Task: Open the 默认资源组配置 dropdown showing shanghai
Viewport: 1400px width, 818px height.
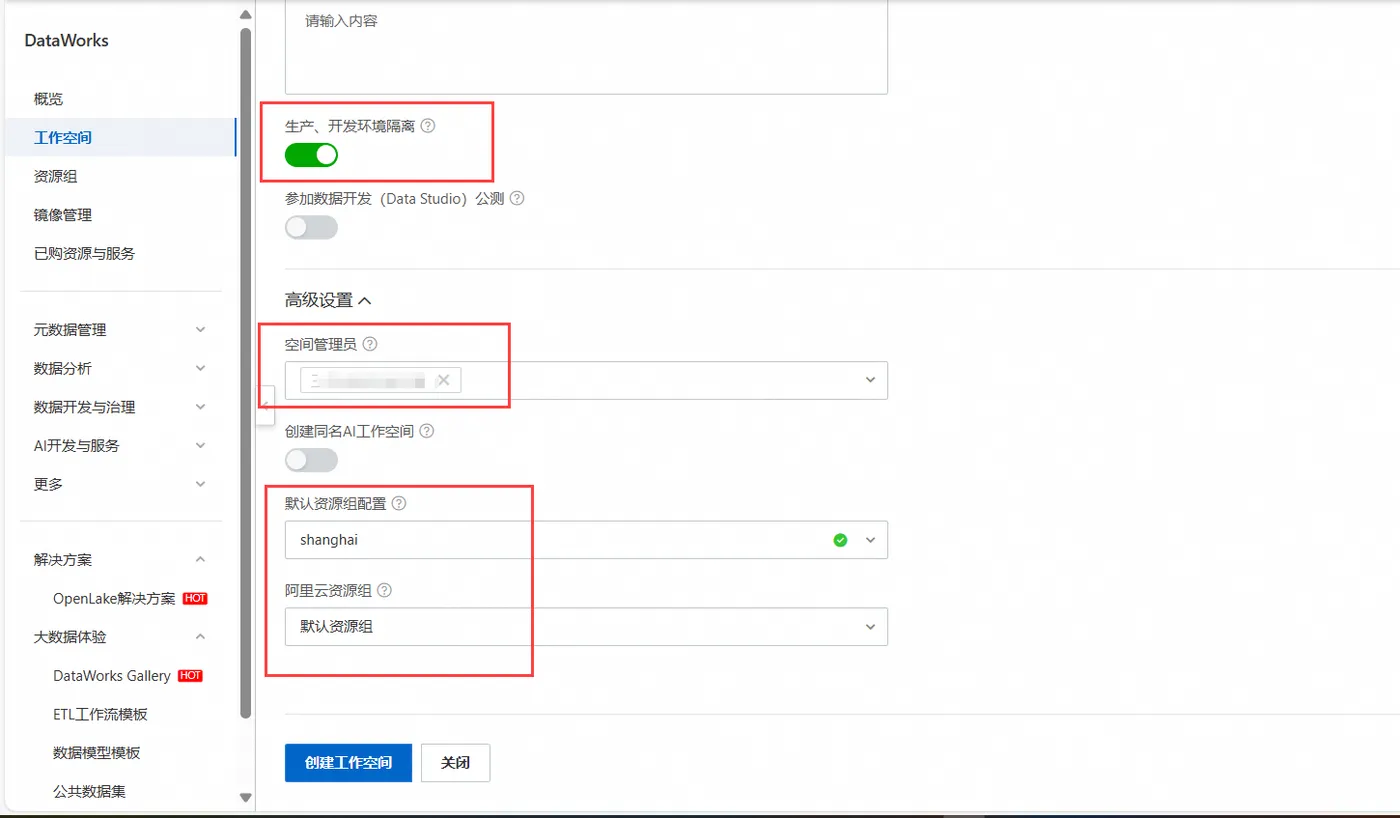Action: click(586, 540)
